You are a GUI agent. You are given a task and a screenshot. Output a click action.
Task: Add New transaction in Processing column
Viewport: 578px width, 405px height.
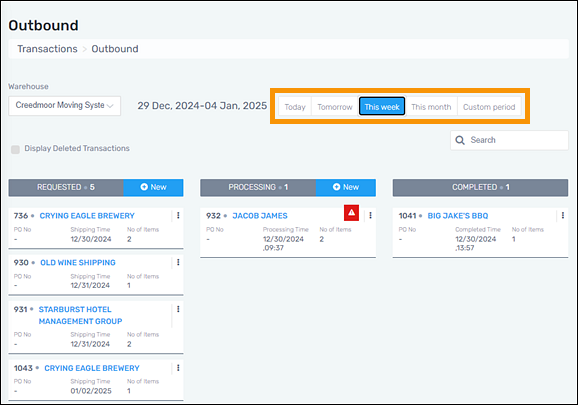tap(345, 187)
